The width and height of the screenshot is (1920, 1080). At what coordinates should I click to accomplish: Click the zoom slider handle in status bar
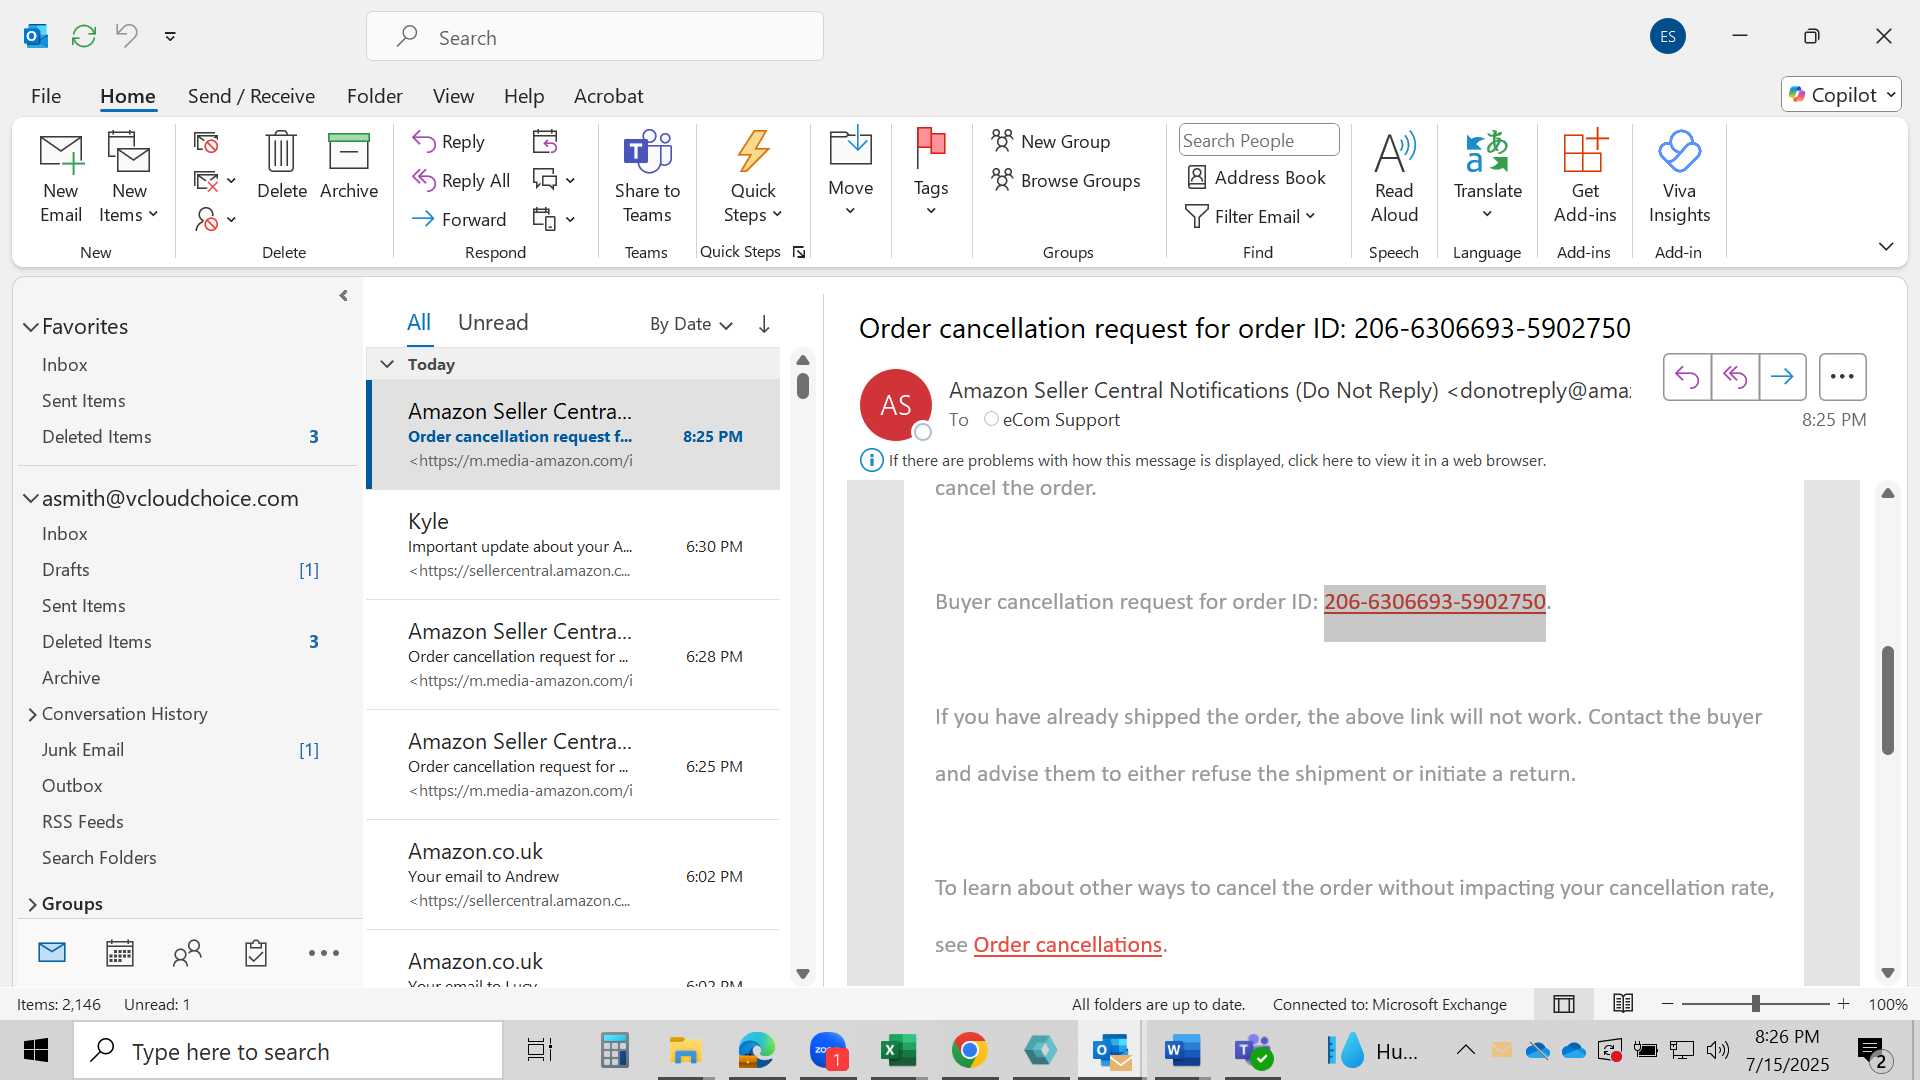click(x=1755, y=1004)
